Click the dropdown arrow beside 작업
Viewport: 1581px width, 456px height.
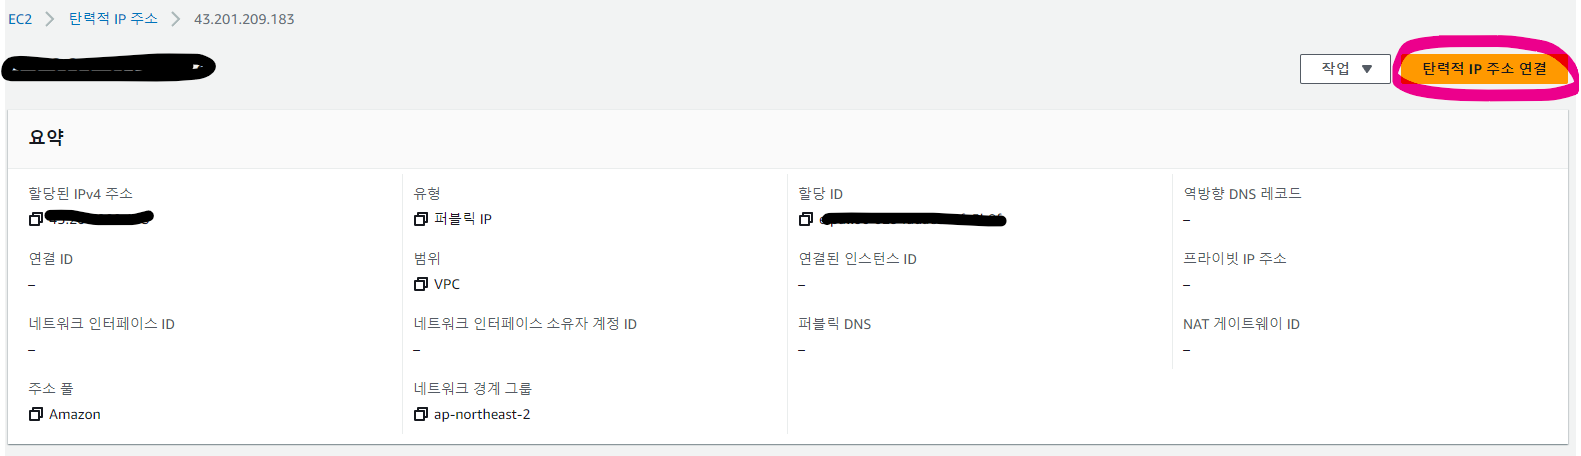click(1367, 69)
